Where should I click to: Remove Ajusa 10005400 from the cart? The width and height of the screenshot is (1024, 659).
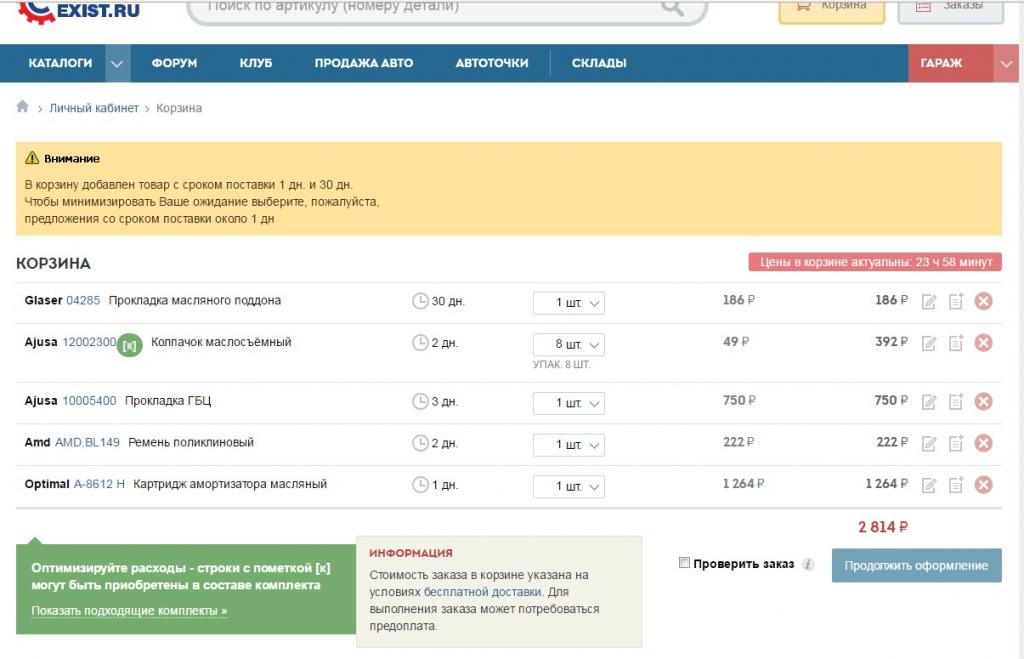984,402
